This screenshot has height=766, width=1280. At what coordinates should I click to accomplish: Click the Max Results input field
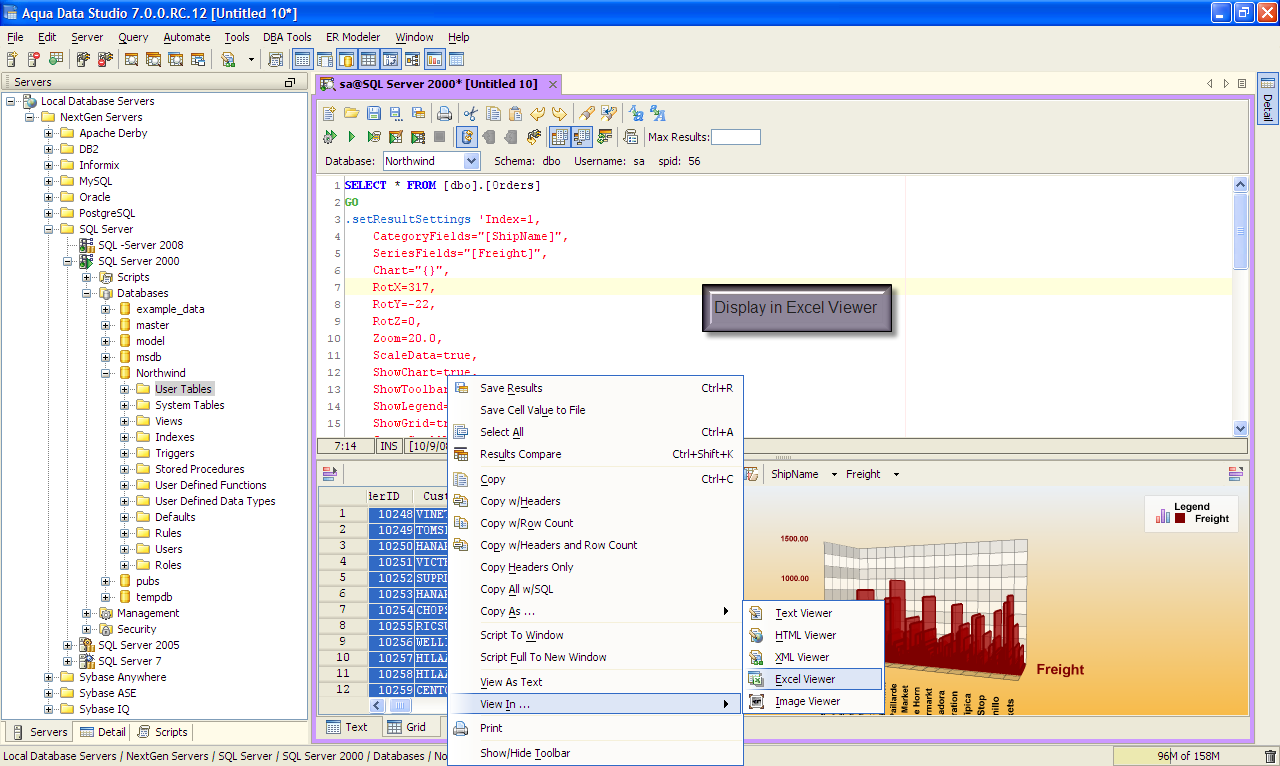[x=735, y=137]
